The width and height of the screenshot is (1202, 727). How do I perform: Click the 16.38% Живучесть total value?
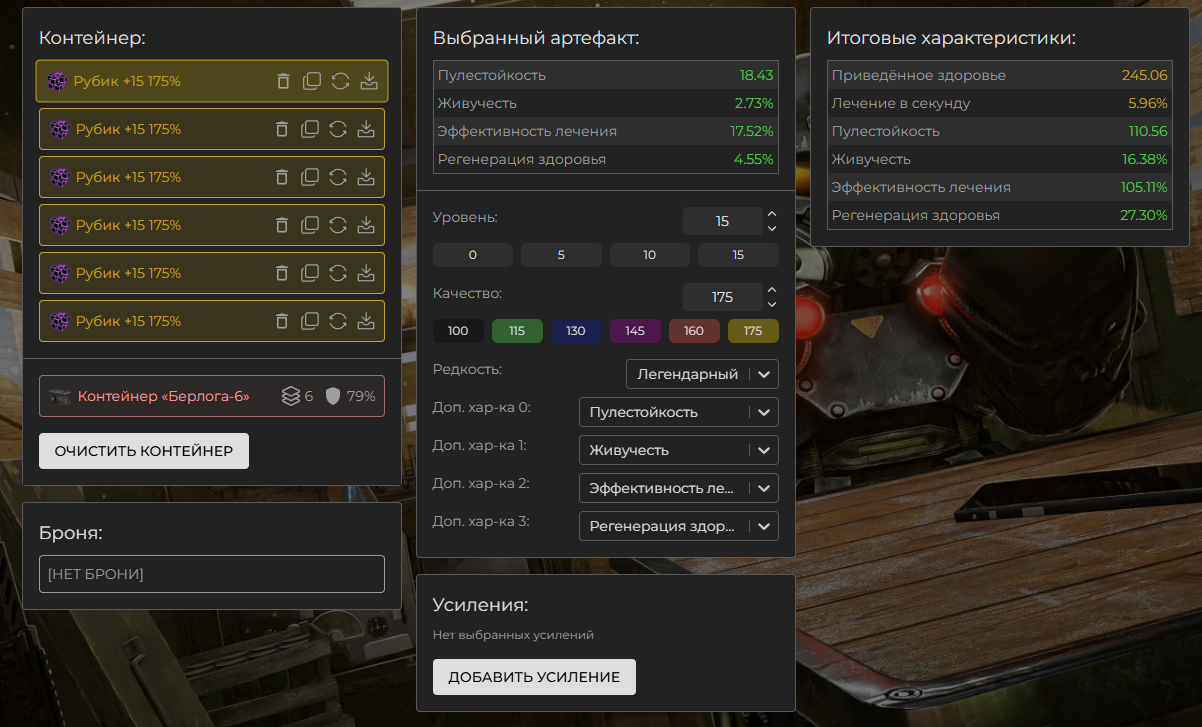click(1145, 159)
